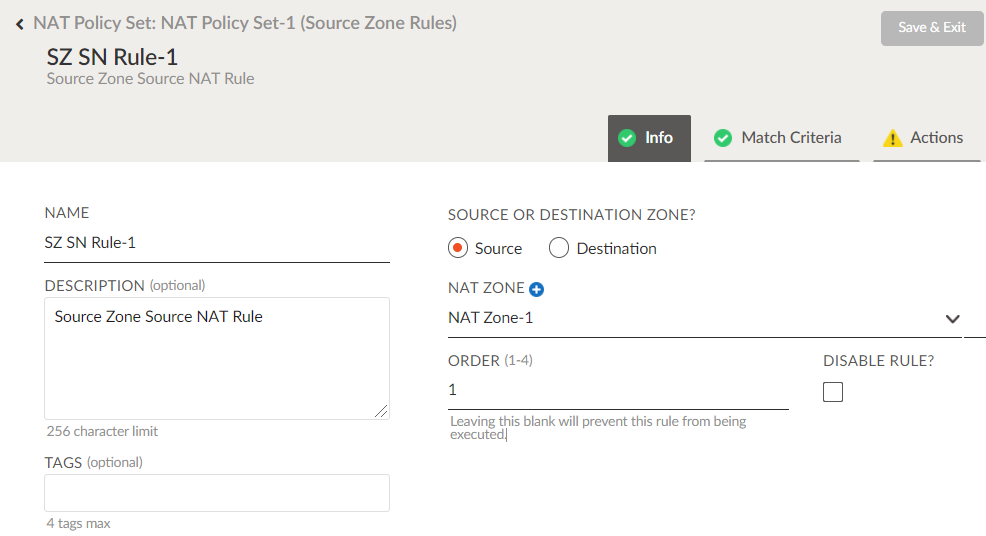Click the Order number field
Viewport: 986px width, 536px height.
coord(617,390)
